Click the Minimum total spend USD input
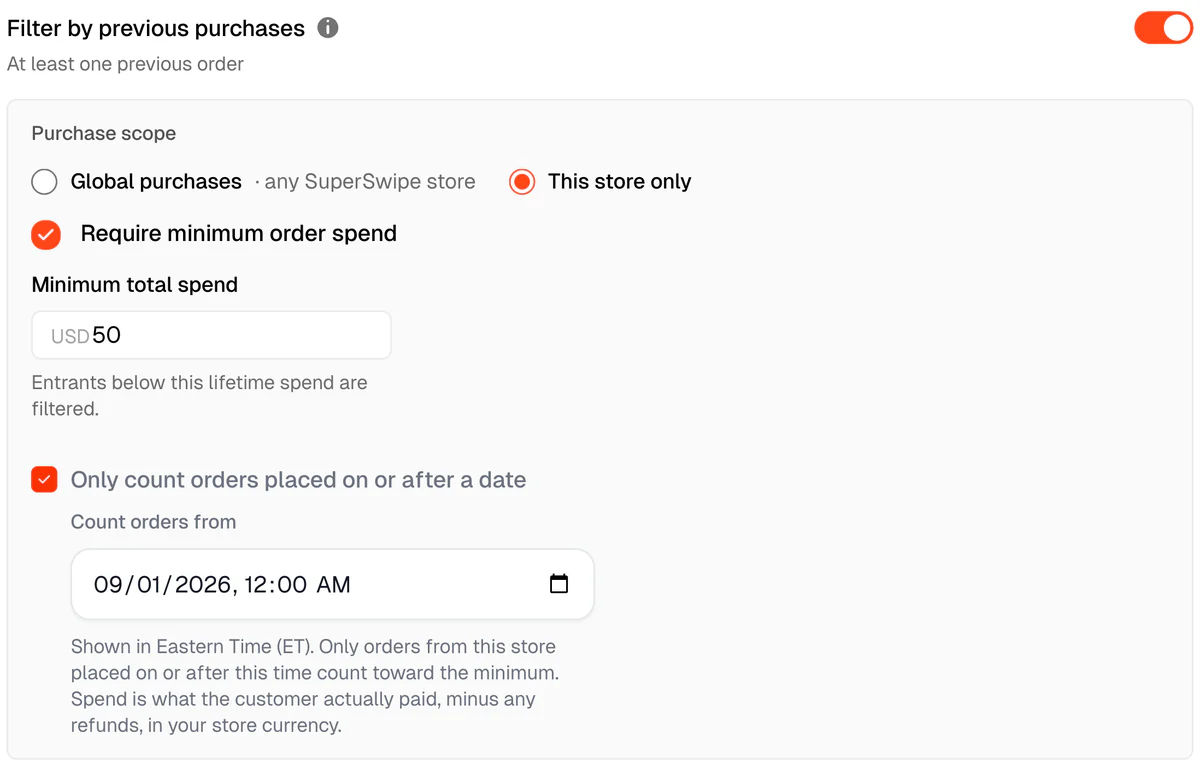 click(x=211, y=335)
